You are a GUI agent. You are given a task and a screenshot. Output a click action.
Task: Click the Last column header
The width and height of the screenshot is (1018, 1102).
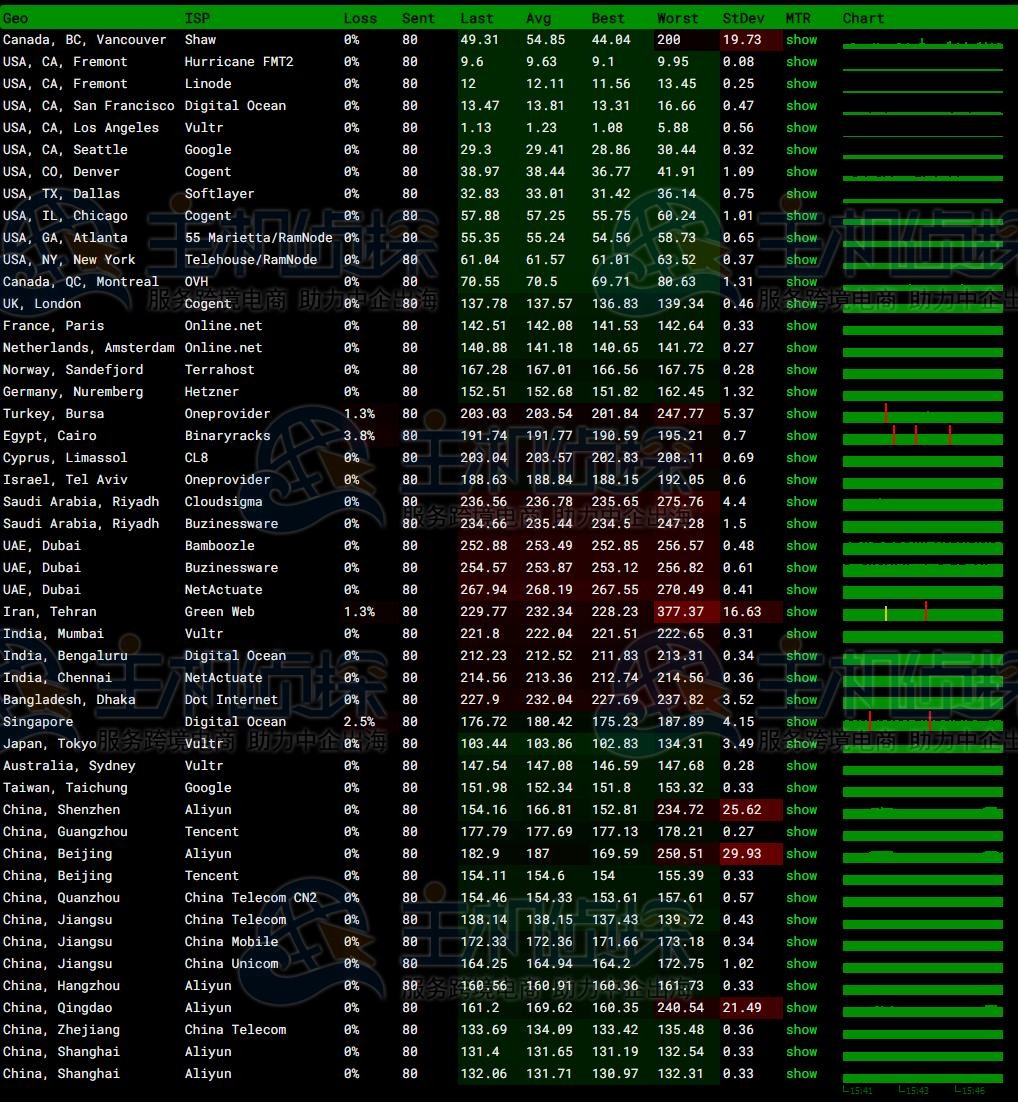coord(477,18)
